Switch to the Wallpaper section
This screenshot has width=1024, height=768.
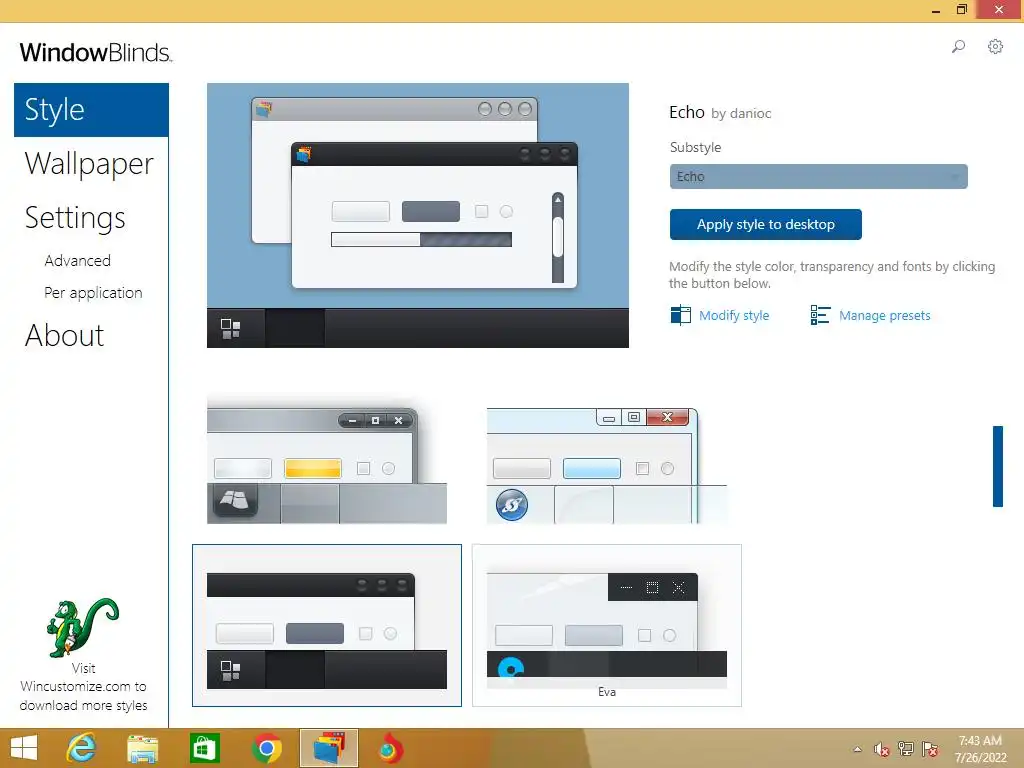pos(89,163)
